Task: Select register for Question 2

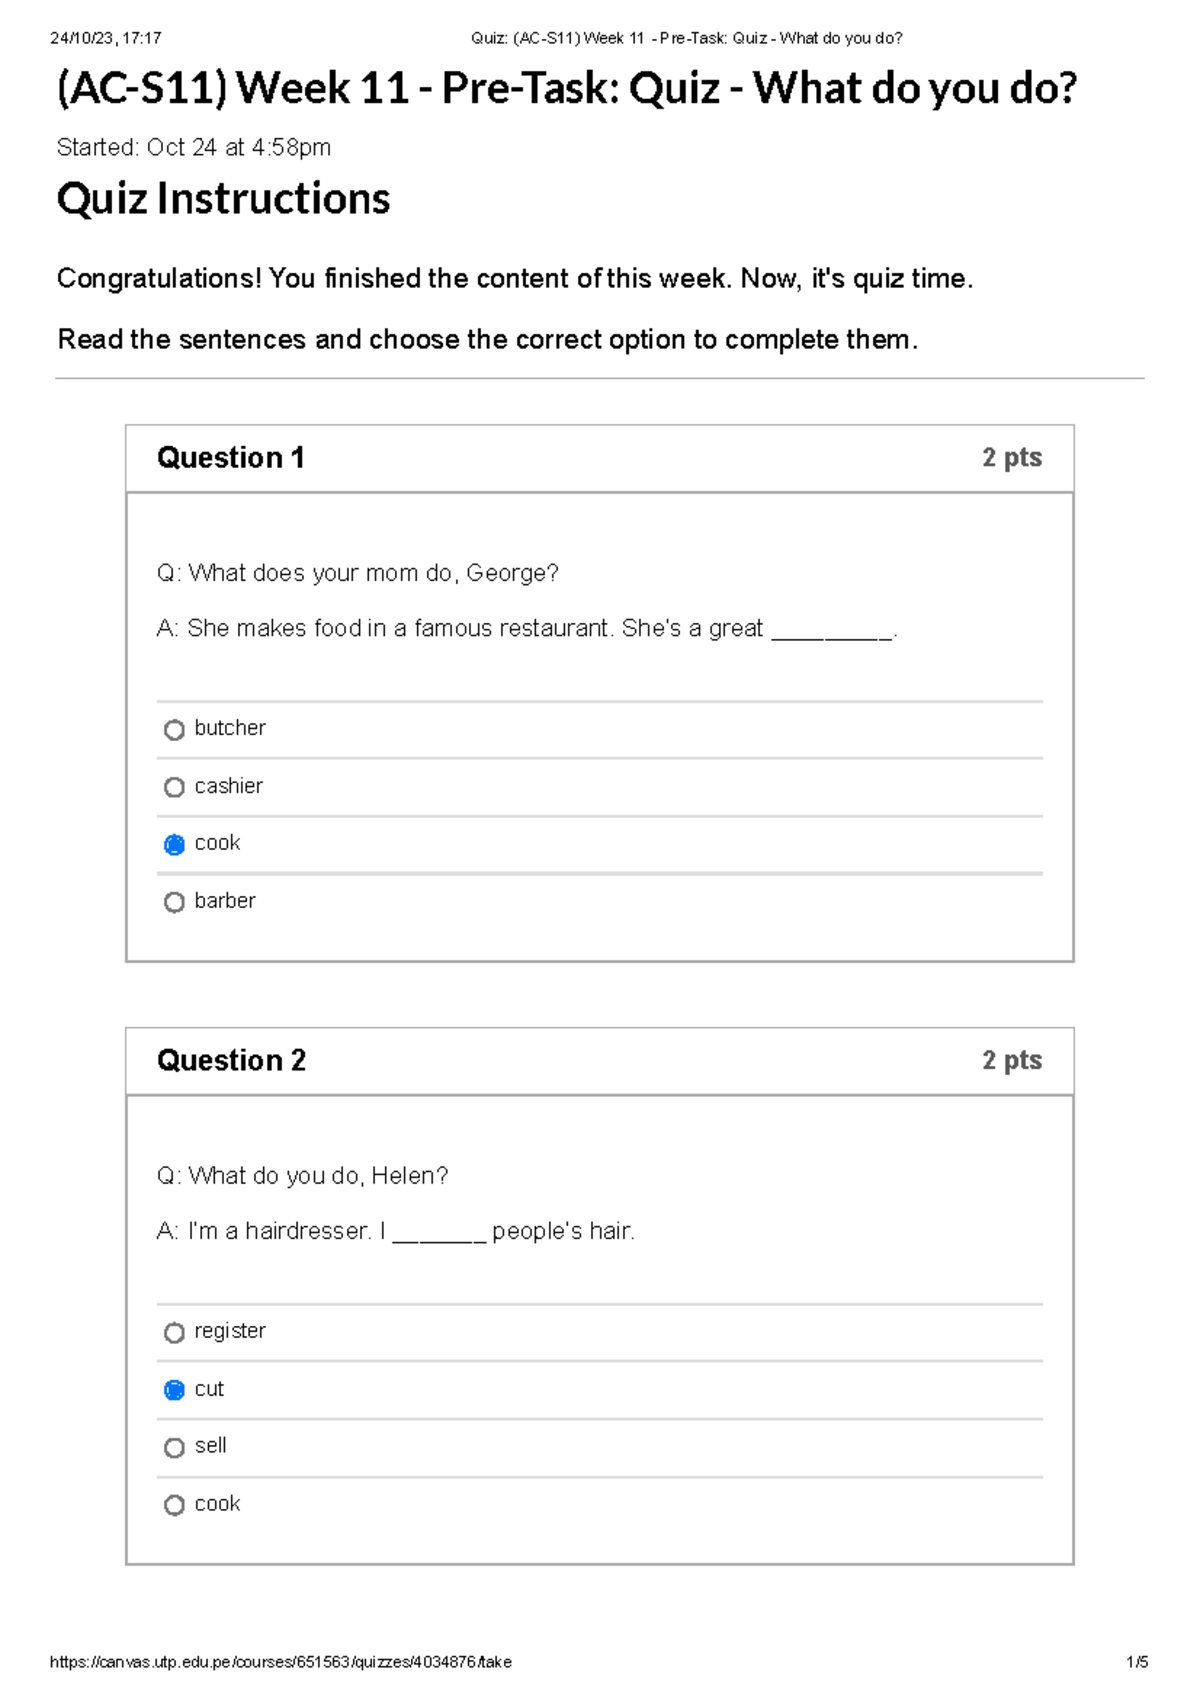Action: (175, 1332)
